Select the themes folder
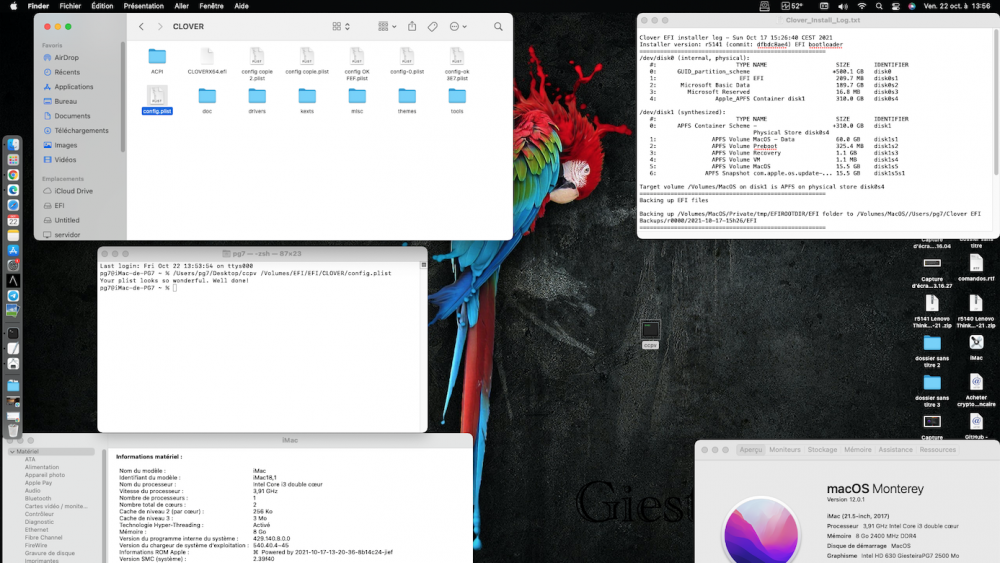 tap(407, 100)
